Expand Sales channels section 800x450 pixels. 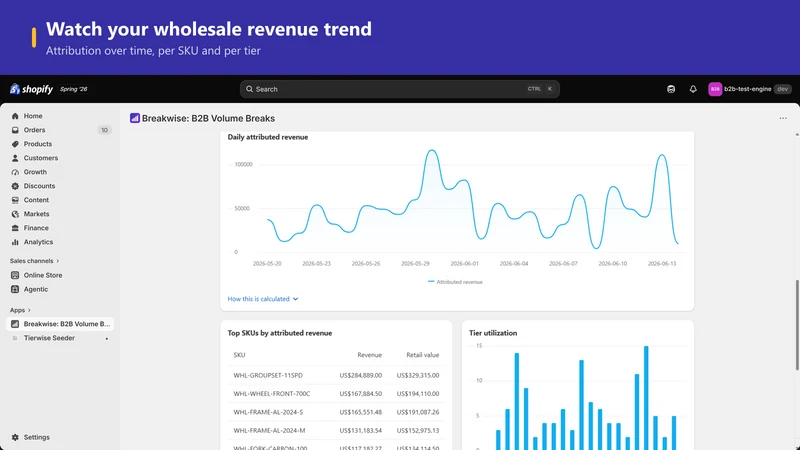coord(35,261)
